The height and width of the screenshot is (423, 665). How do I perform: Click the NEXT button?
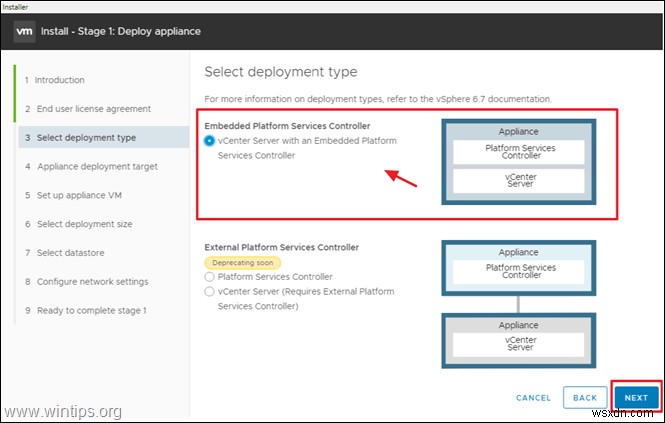tap(636, 398)
